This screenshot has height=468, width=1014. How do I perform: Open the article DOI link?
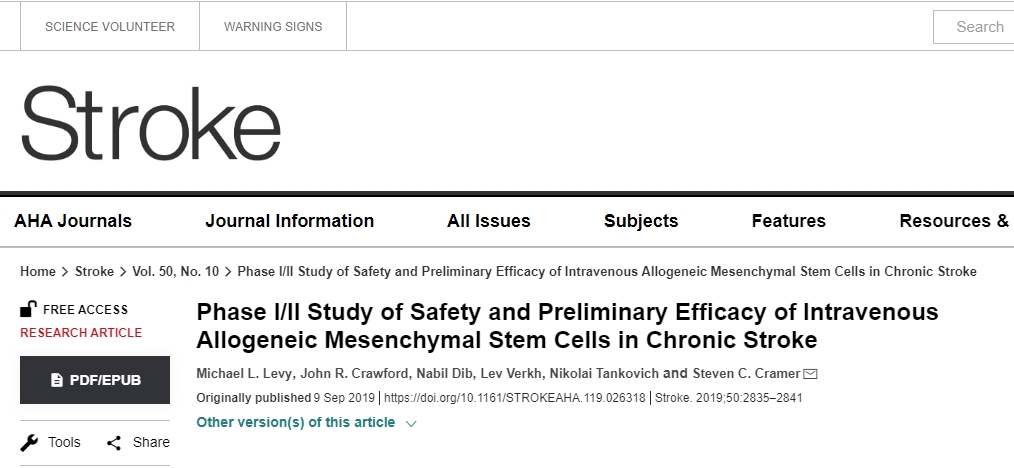pos(515,398)
